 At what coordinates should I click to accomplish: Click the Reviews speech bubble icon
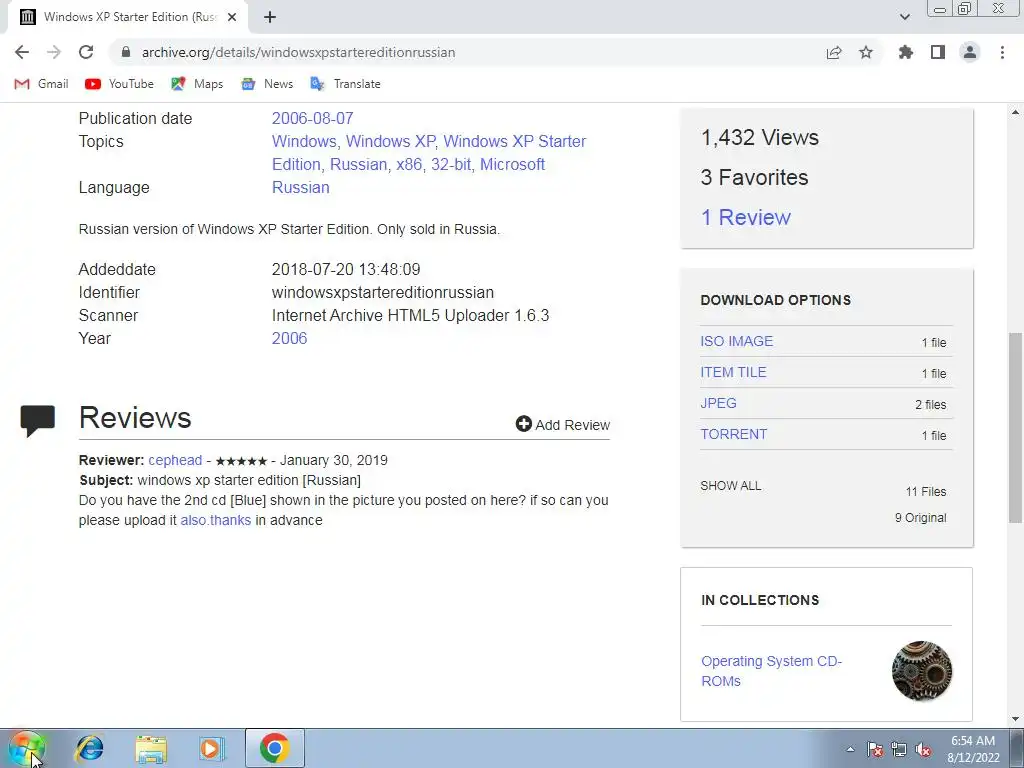pyautogui.click(x=38, y=421)
